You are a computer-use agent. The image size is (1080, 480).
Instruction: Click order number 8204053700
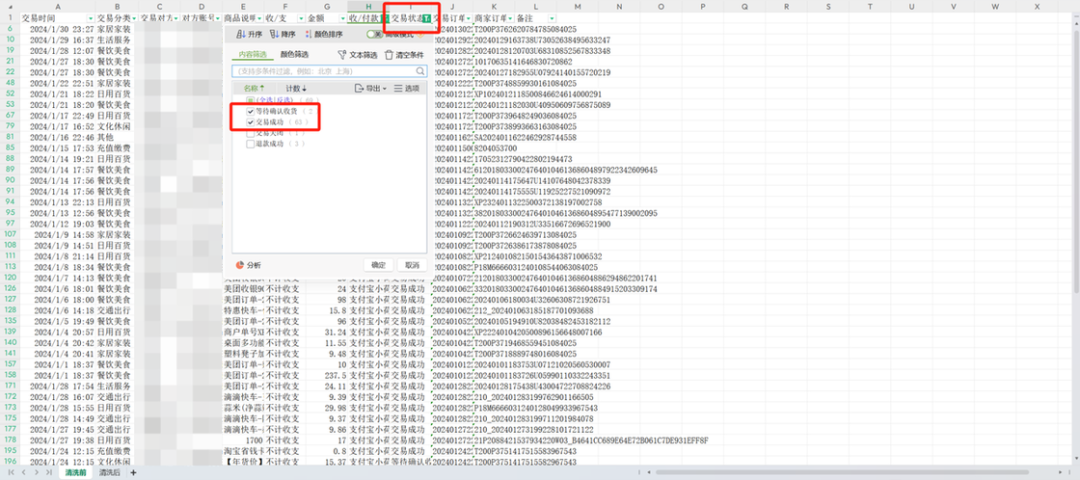click(496, 148)
